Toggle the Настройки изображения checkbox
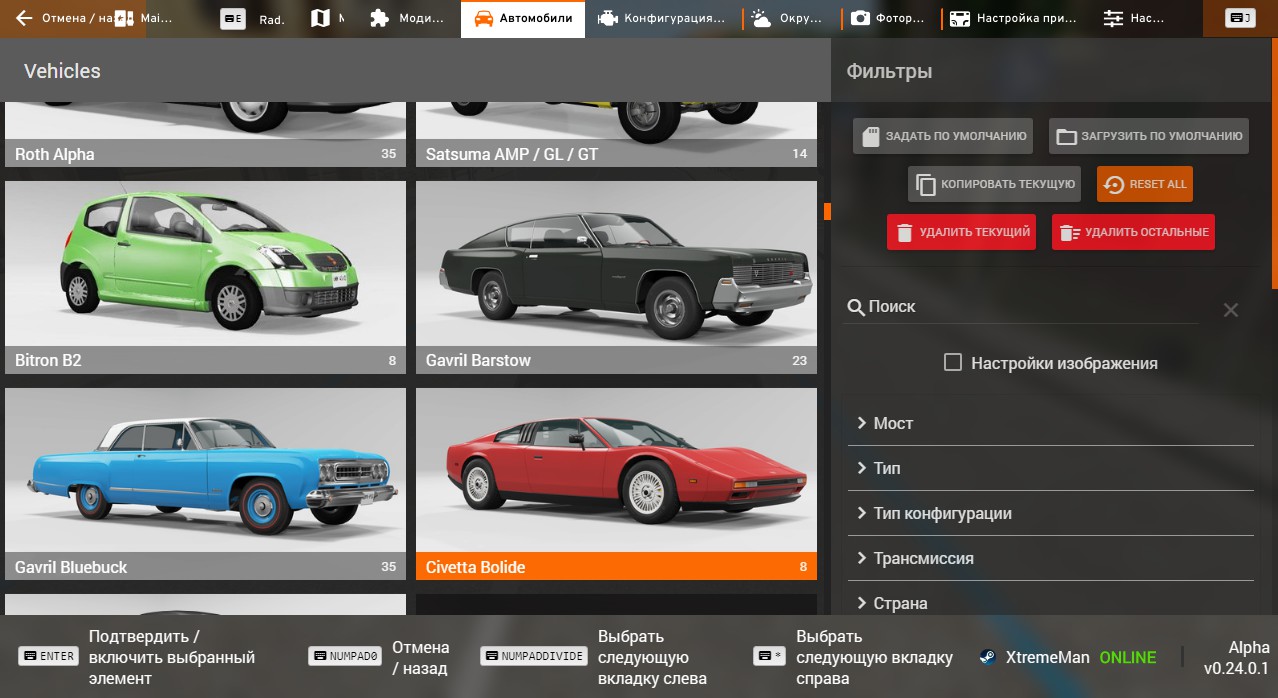 click(x=953, y=362)
